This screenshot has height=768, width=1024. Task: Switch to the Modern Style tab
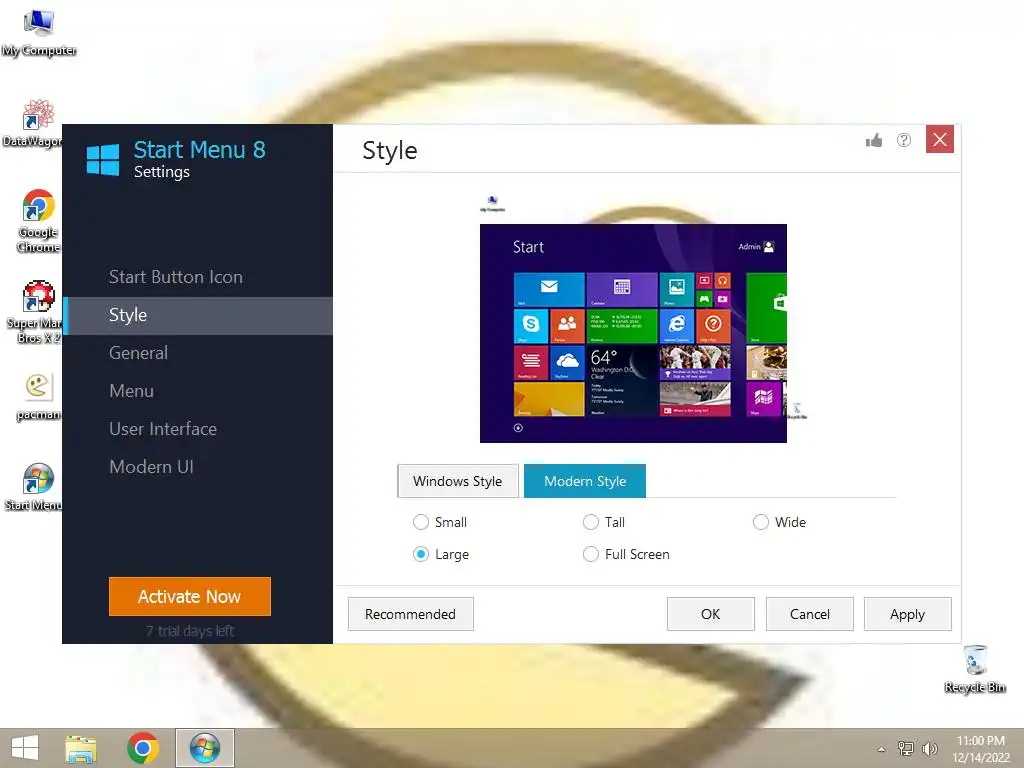click(x=585, y=481)
